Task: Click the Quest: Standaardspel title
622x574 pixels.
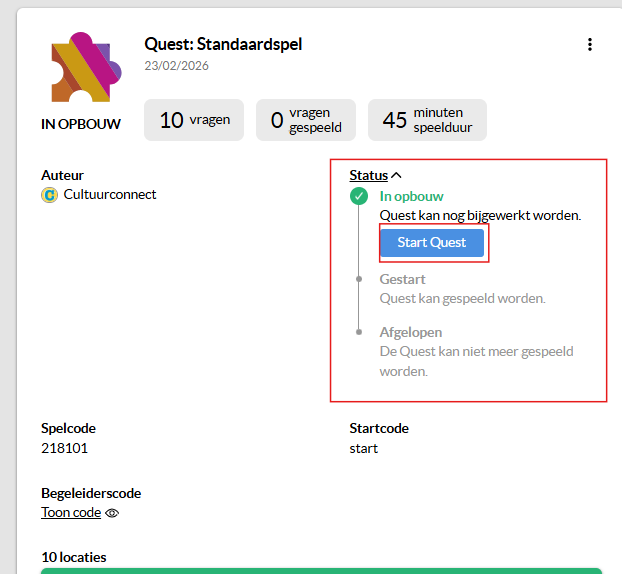Action: 223,44
